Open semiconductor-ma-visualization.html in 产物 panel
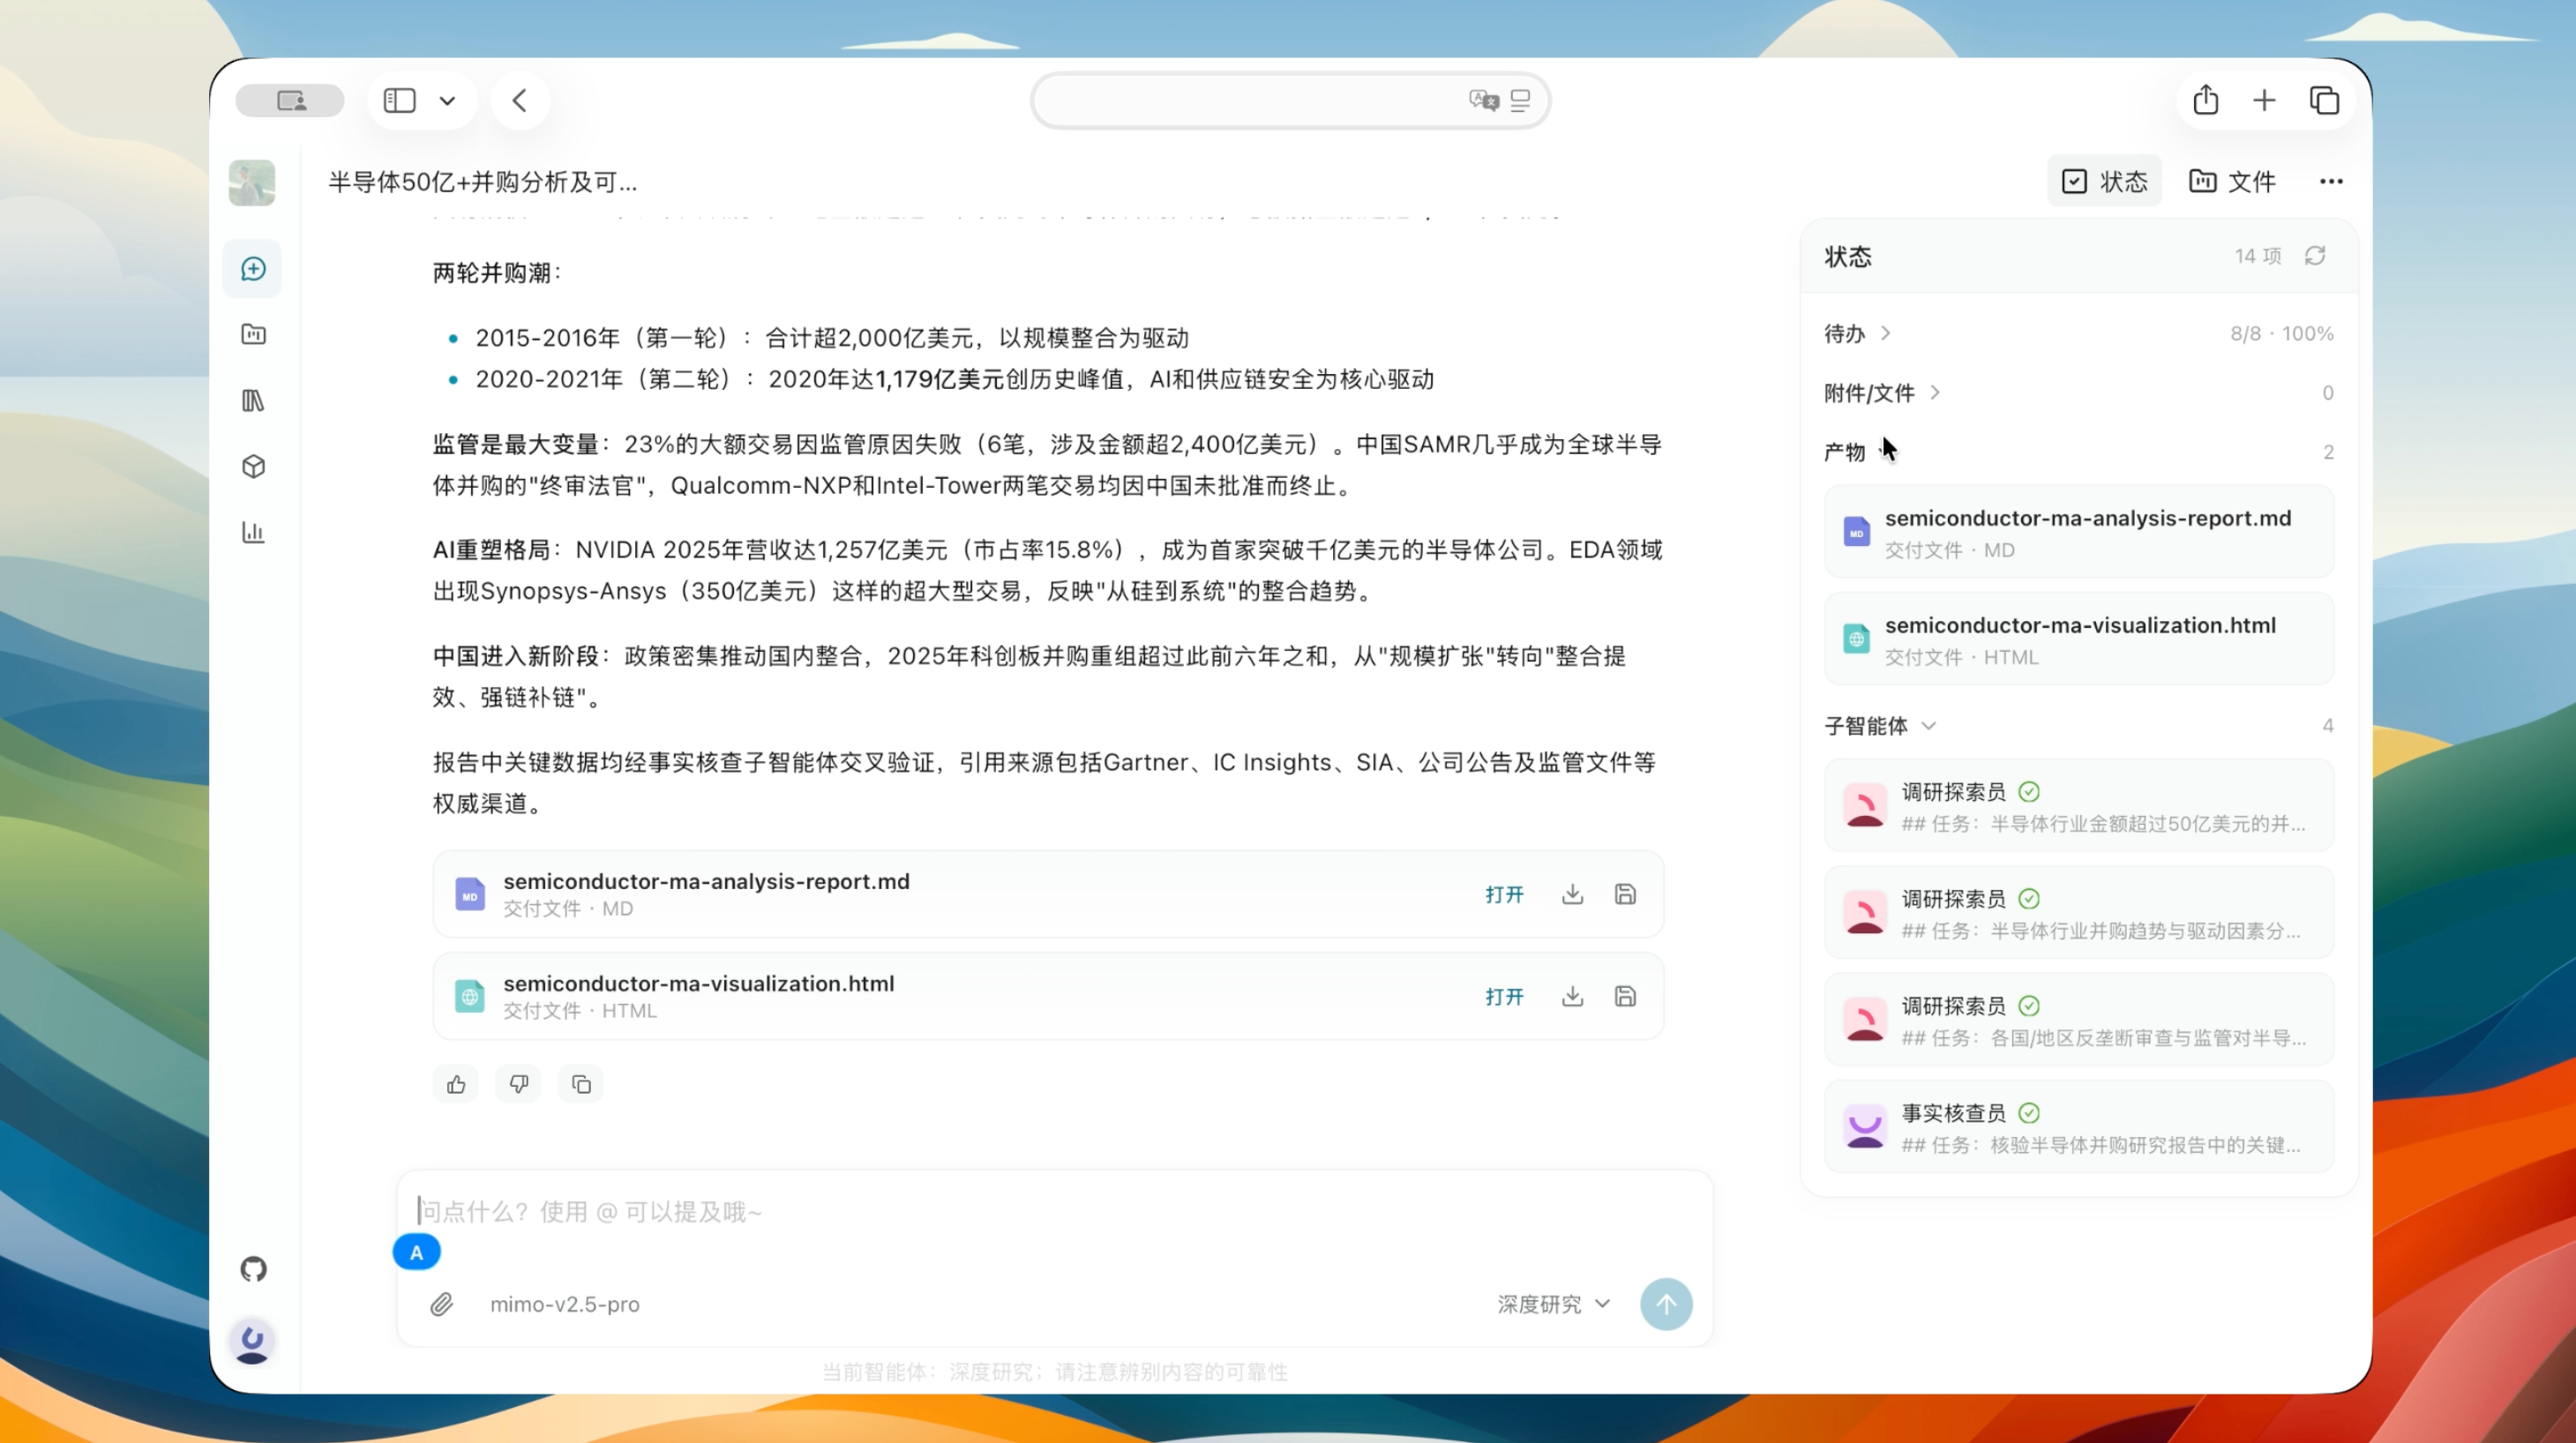Viewport: 2576px width, 1443px height. (2079, 639)
